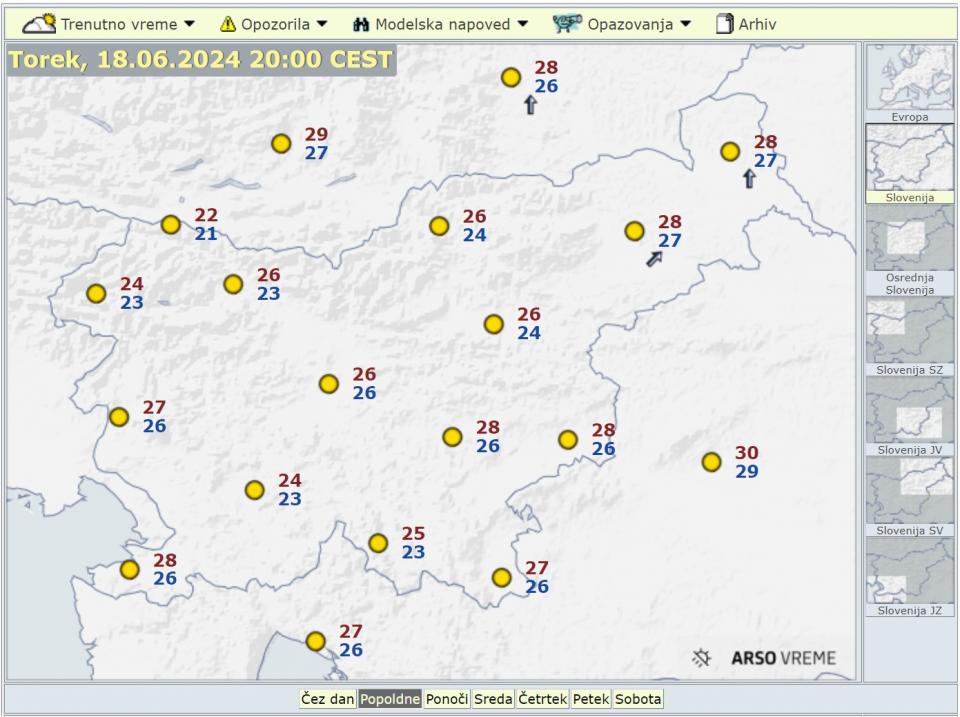Click the sun icon next to temperature 30/29
Image resolution: width=960 pixels, height=717 pixels.
click(x=711, y=462)
